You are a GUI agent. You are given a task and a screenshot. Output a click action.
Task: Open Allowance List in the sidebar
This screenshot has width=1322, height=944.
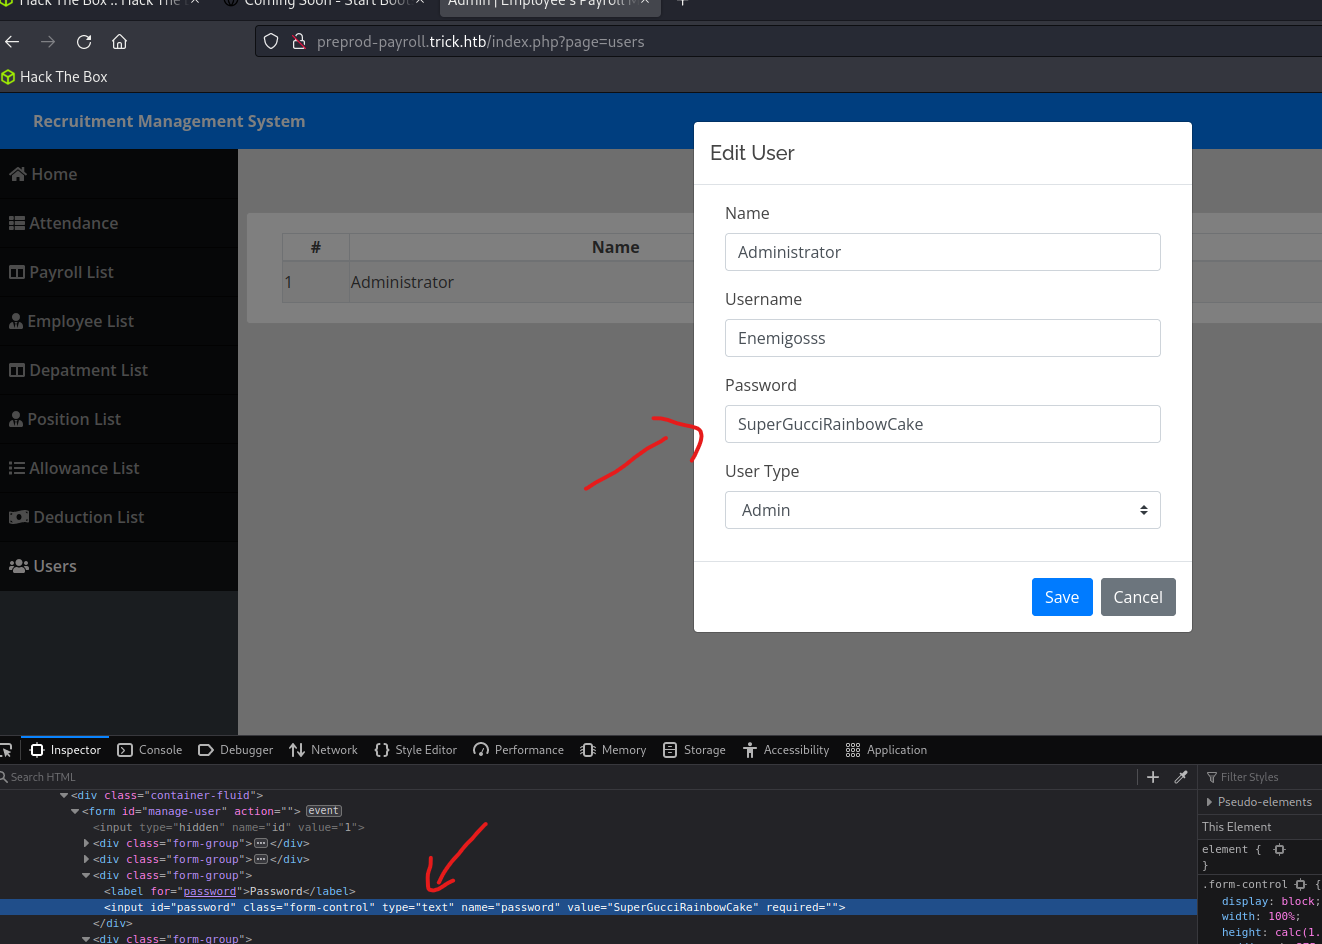click(119, 468)
